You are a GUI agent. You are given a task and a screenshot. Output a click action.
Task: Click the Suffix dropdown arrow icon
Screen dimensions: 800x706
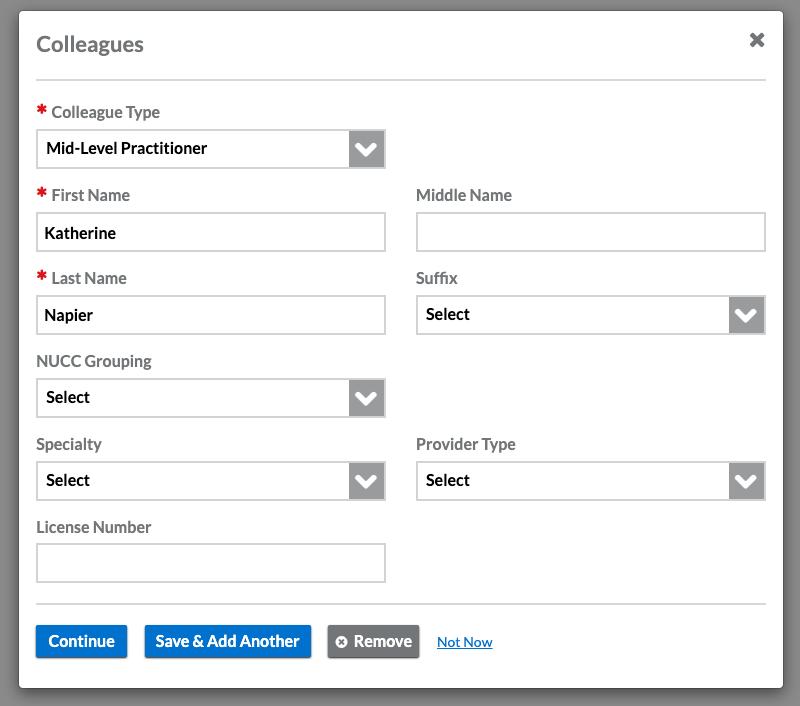[x=747, y=315]
